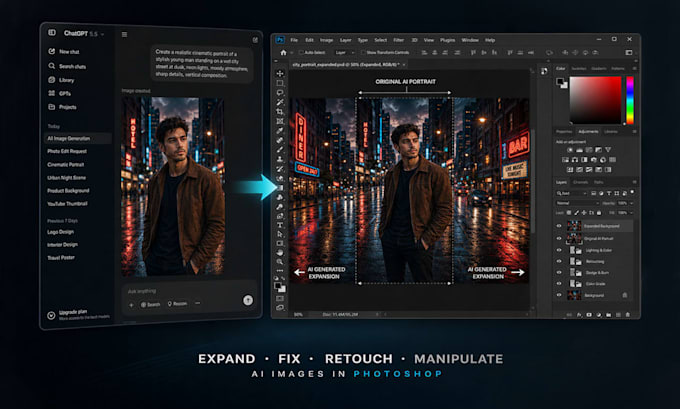Viewport: 680px width, 409px height.
Task: Open the Auto-Select Layer dropdown
Action: coord(345,52)
